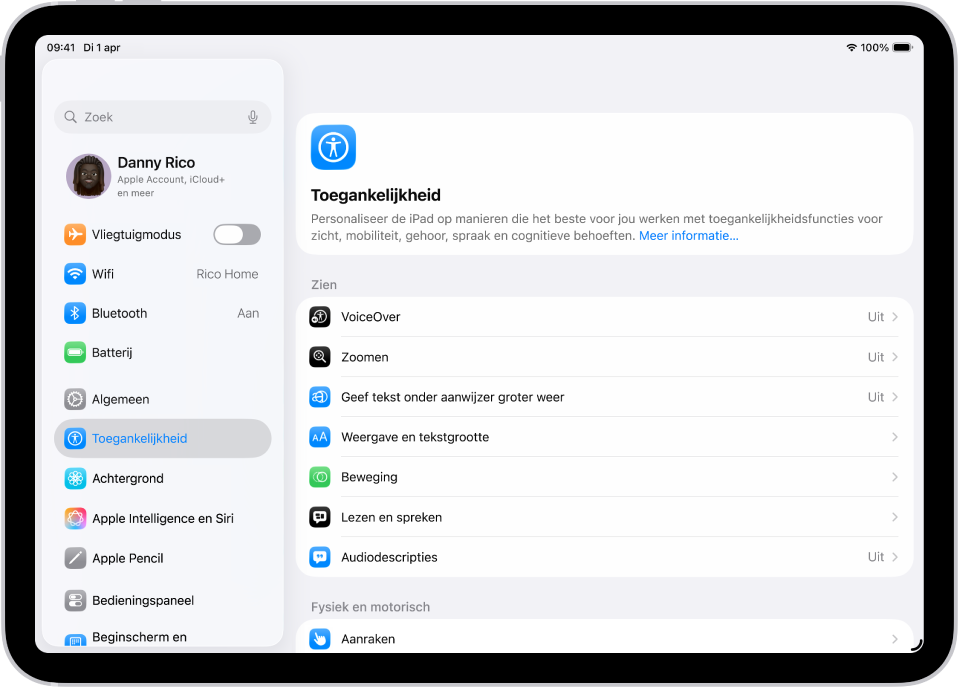Open VoiceOver settings via its icon
Screen dimensions: 960x692
click(320, 316)
